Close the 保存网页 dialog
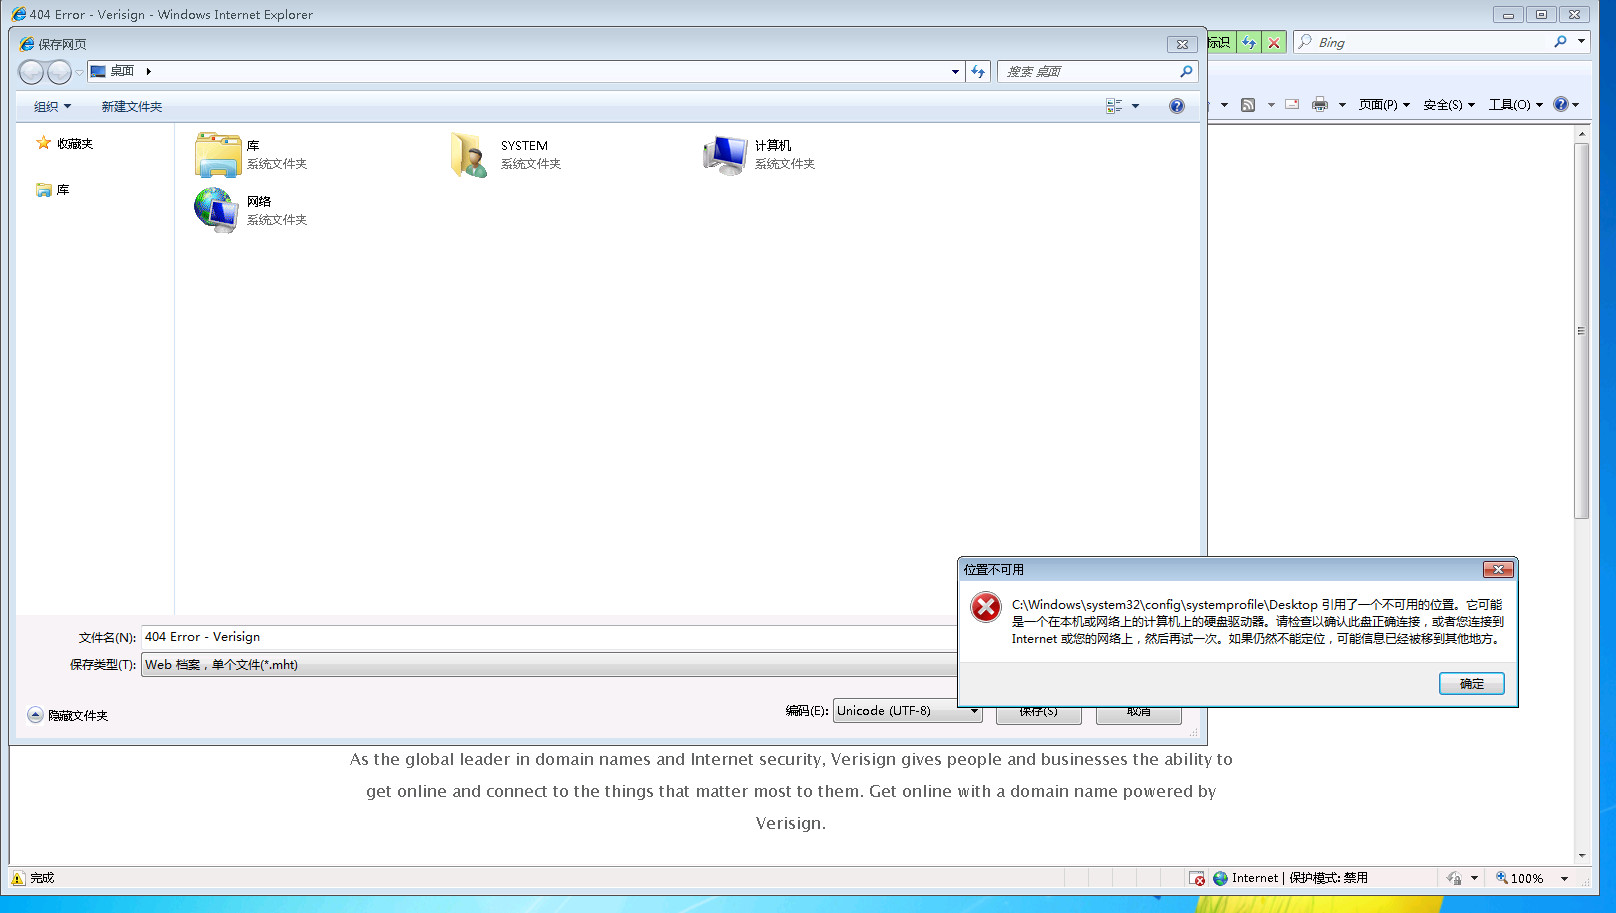 (1182, 44)
